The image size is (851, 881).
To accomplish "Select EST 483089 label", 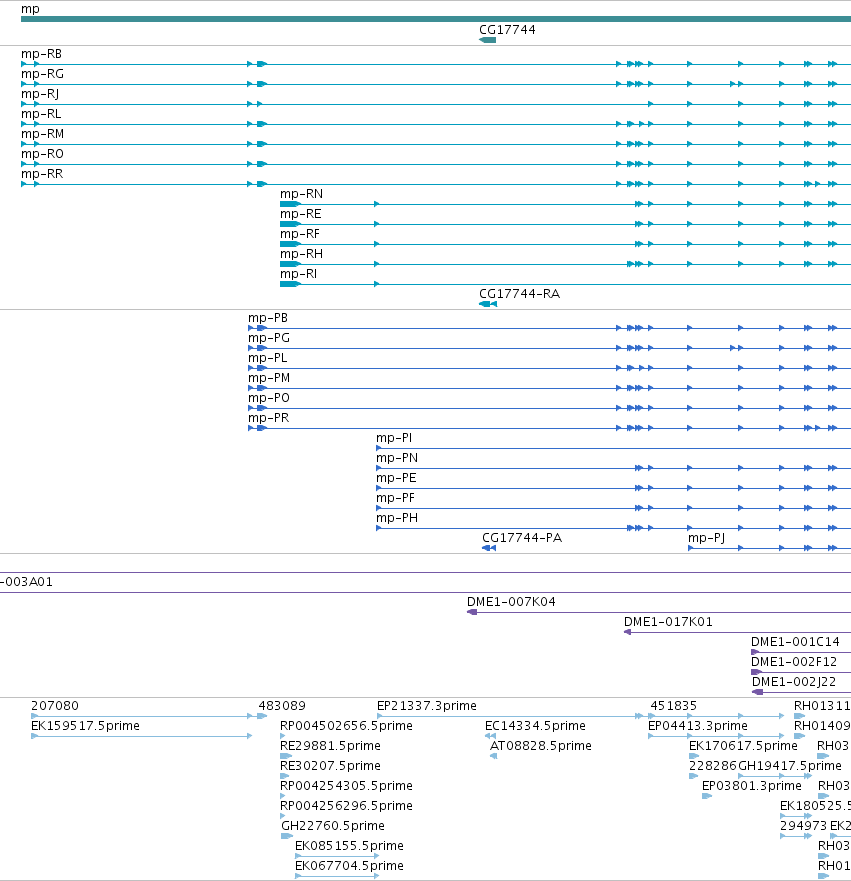I will pyautogui.click(x=282, y=706).
